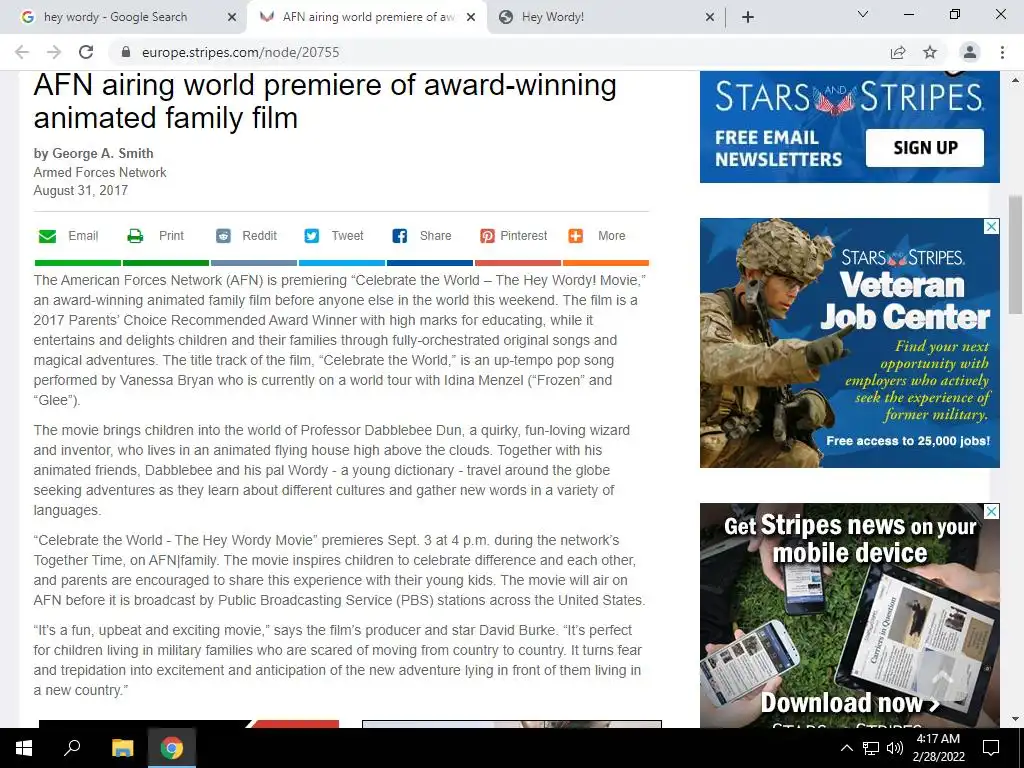This screenshot has height=768, width=1024.
Task: Click the Reddit share icon
Action: (223, 236)
